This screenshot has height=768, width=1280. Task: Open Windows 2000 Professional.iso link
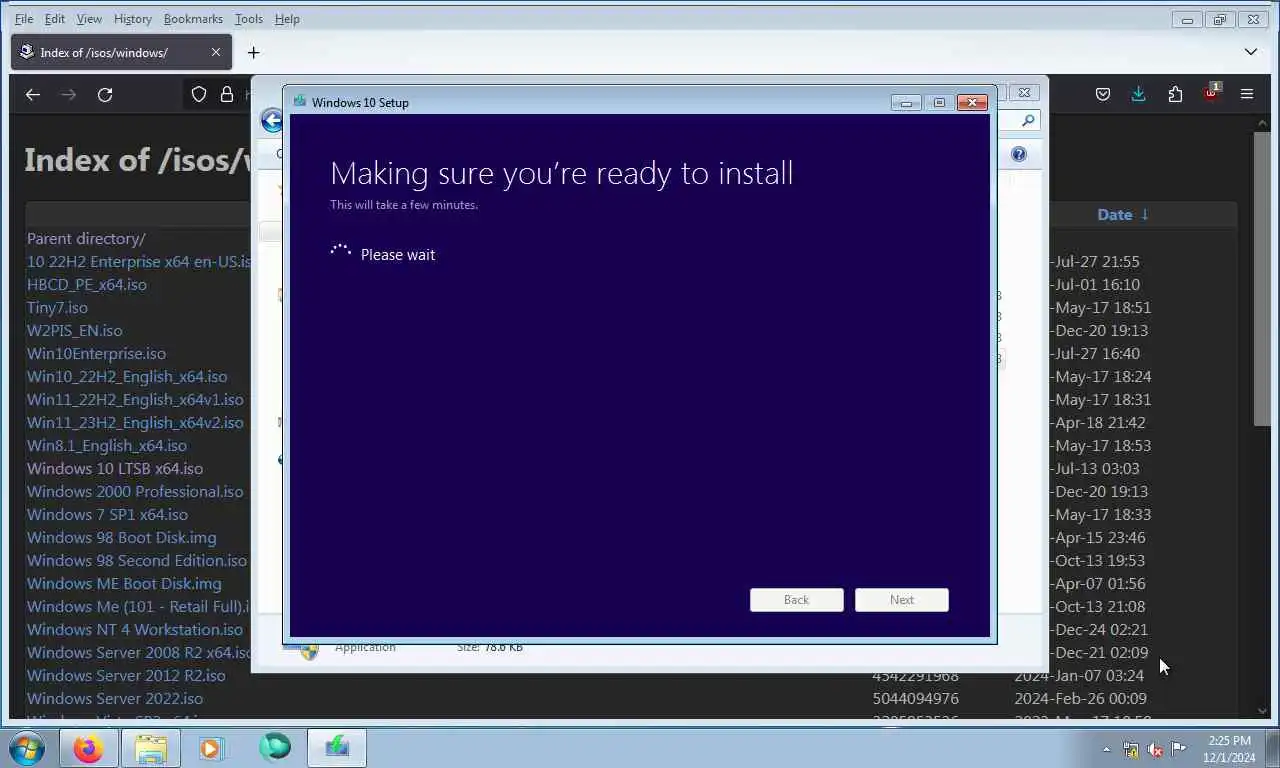coord(135,491)
